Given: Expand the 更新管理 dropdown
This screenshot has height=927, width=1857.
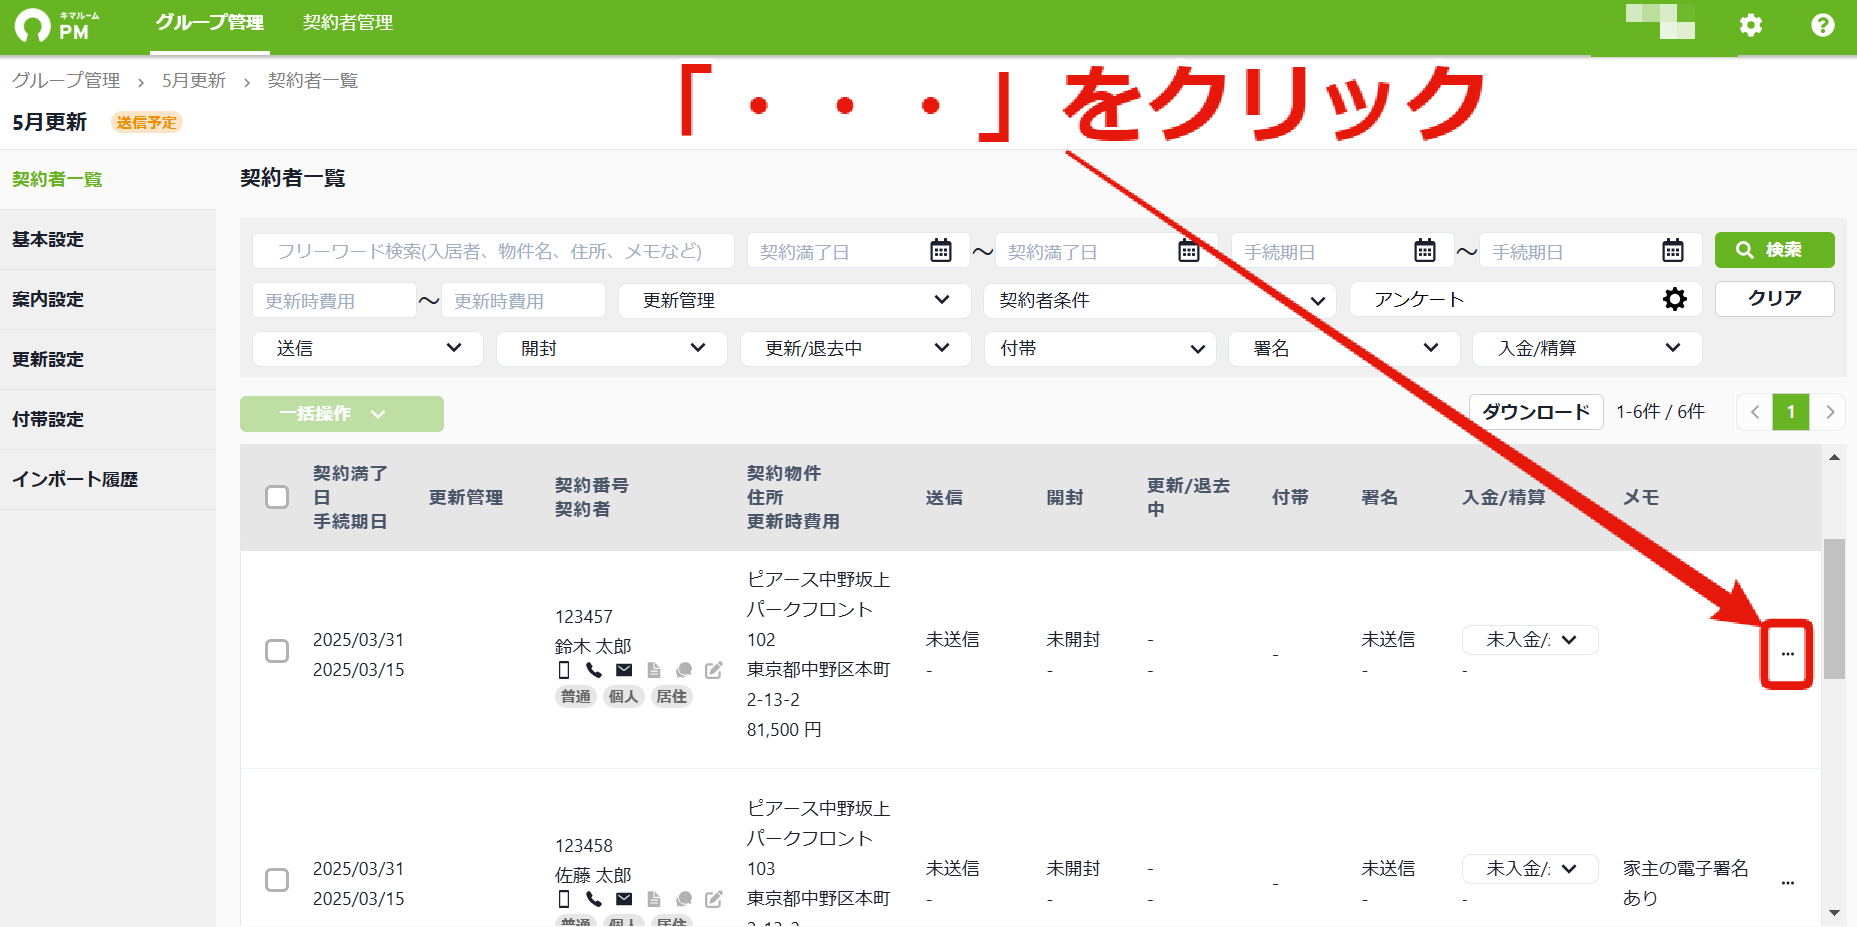Looking at the screenshot, I should pyautogui.click(x=794, y=300).
